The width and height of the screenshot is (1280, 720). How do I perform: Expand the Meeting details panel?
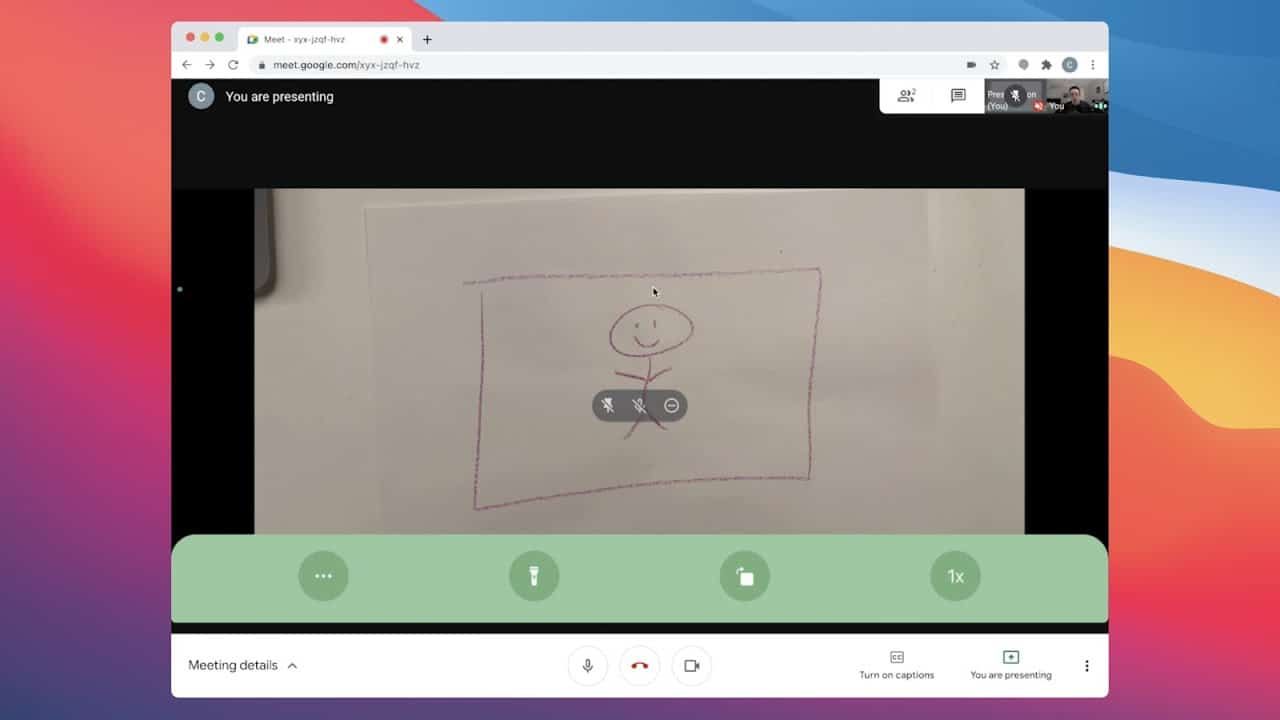point(243,665)
